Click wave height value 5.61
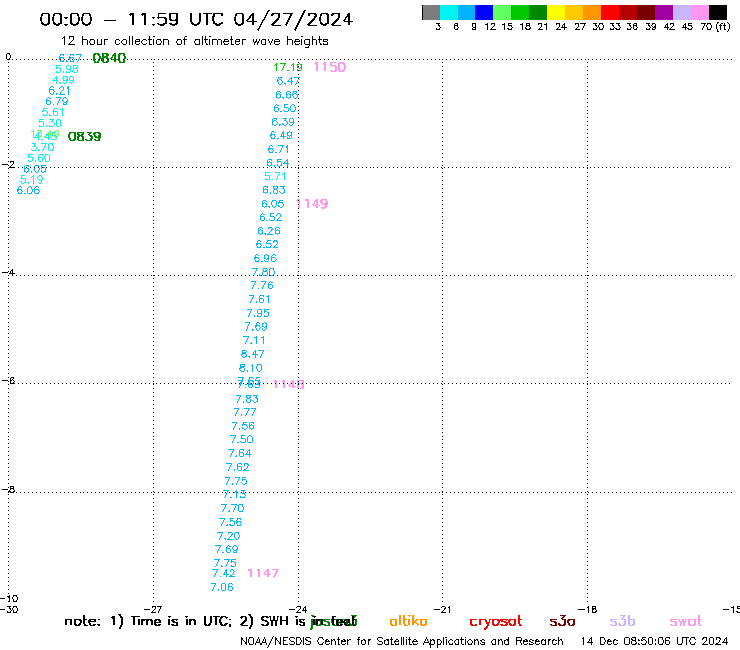This screenshot has height=650, width=740. (53, 112)
